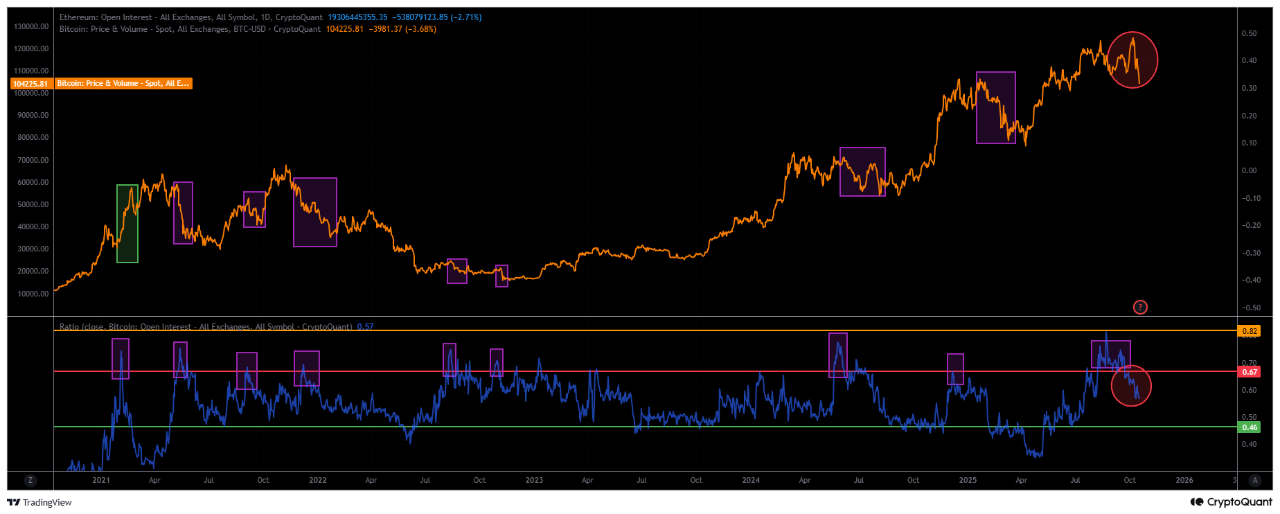The width and height of the screenshot is (1280, 514).
Task: Click the orange 0.82 level label
Action: [x=1249, y=330]
